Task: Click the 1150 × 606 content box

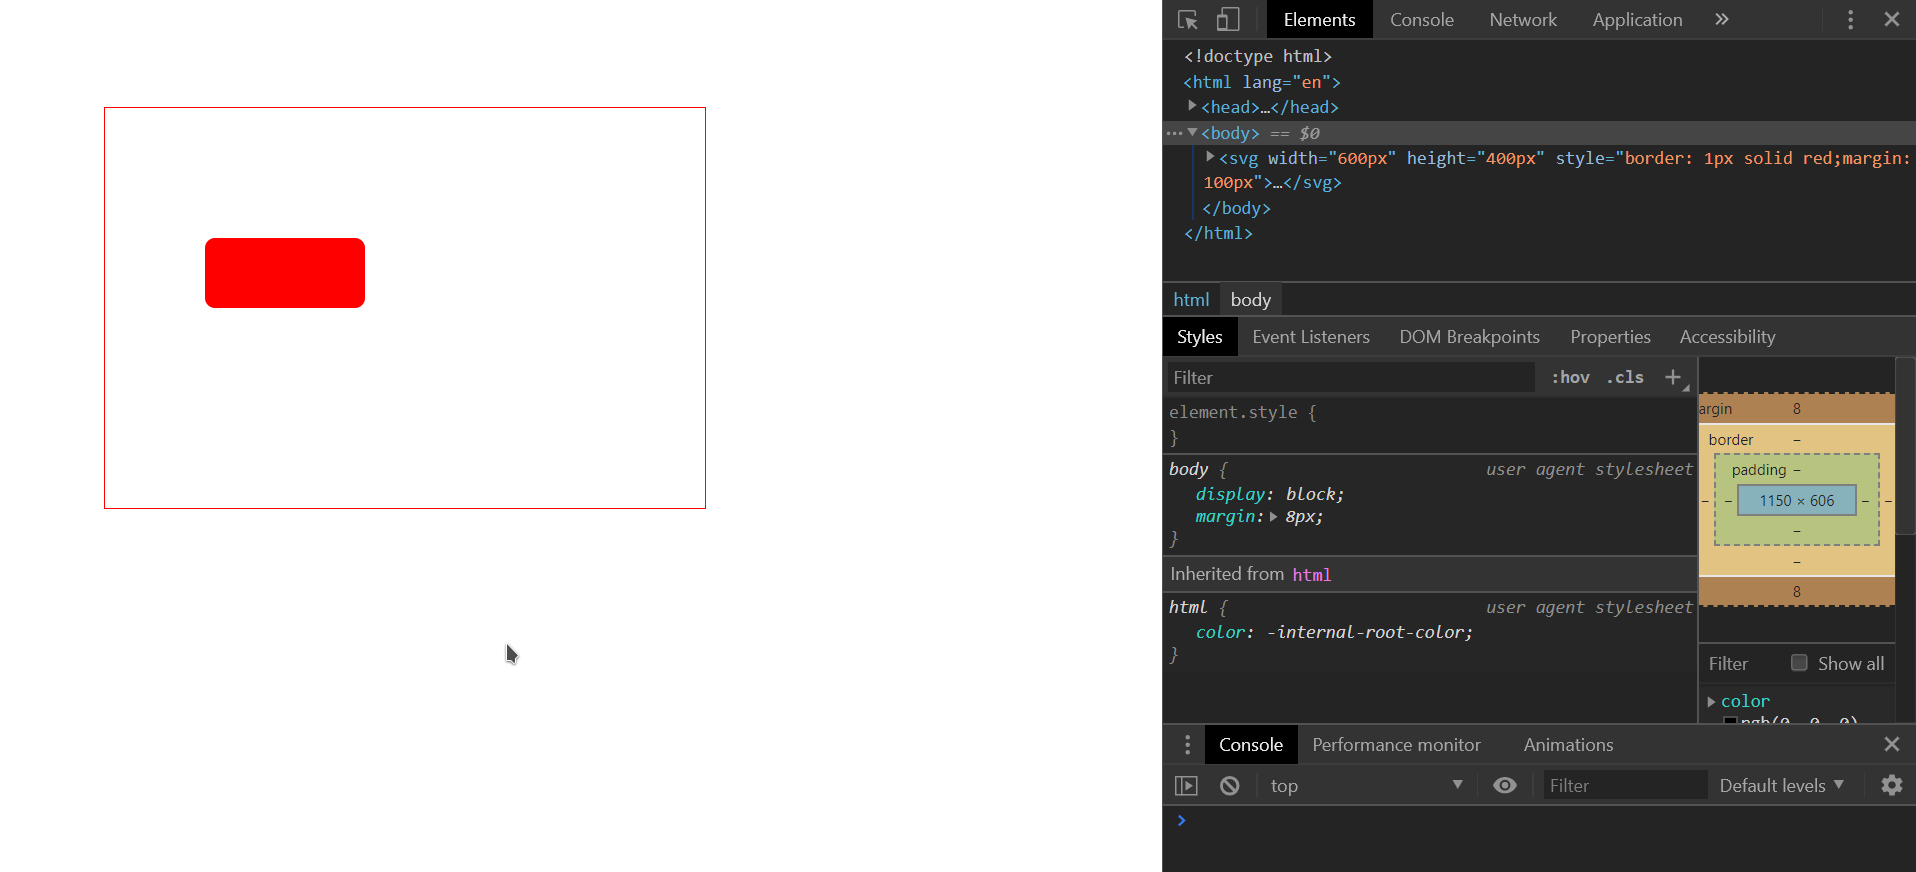Action: coord(1796,500)
